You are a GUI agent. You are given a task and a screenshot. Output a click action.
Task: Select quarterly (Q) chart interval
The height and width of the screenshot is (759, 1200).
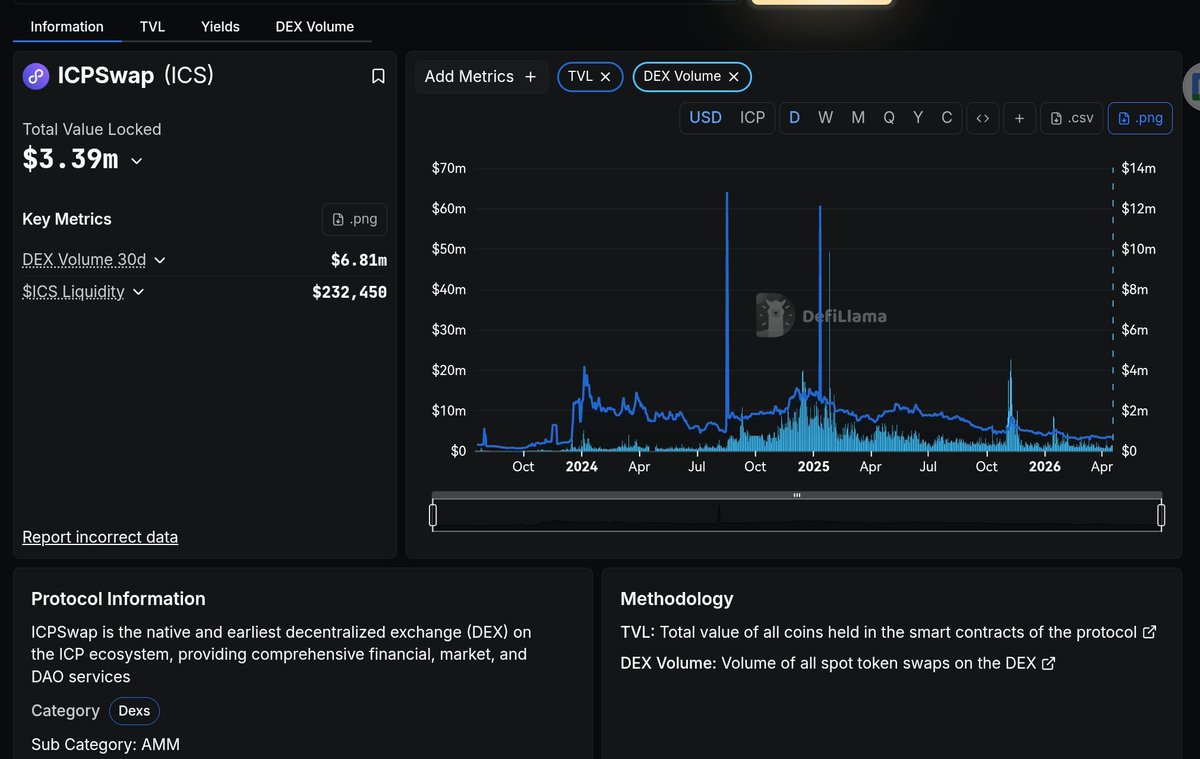888,118
